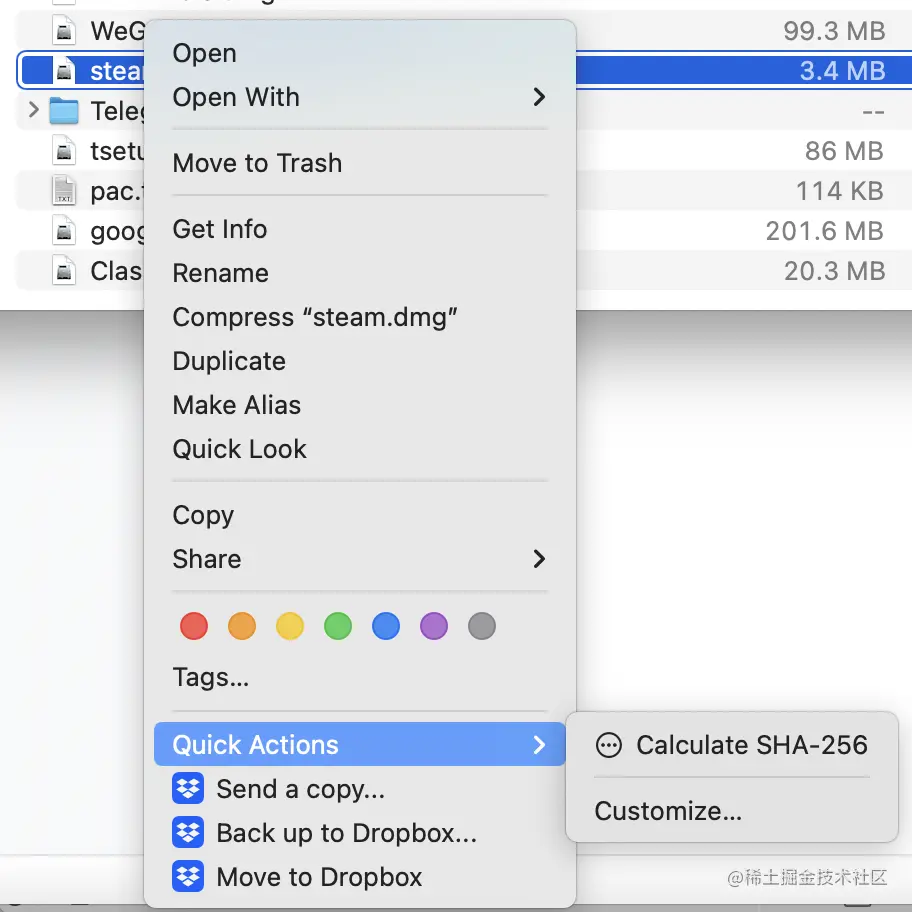Click the "--" size of Tele folder
The width and height of the screenshot is (912, 912).
tap(873, 111)
